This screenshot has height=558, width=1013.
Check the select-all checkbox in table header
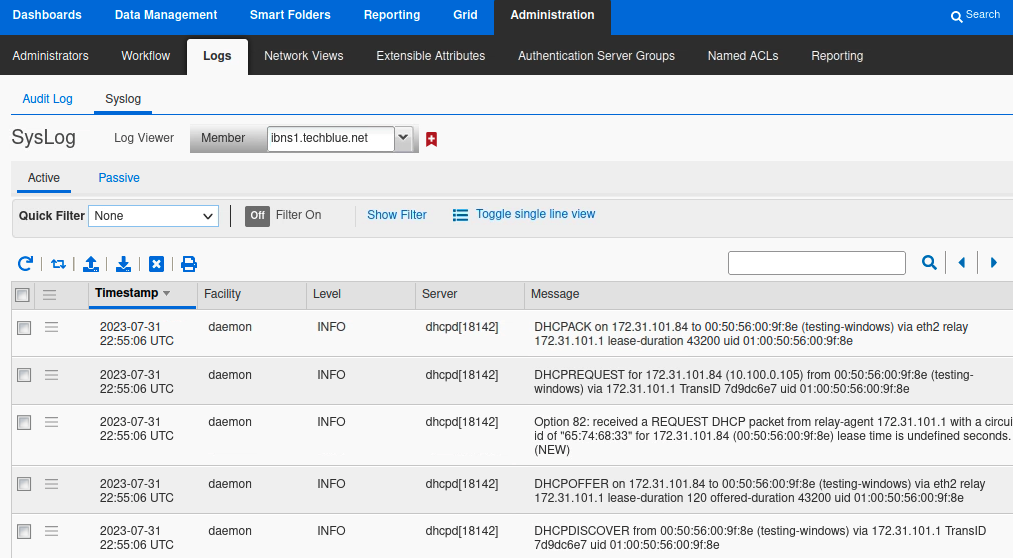pyautogui.click(x=22, y=295)
